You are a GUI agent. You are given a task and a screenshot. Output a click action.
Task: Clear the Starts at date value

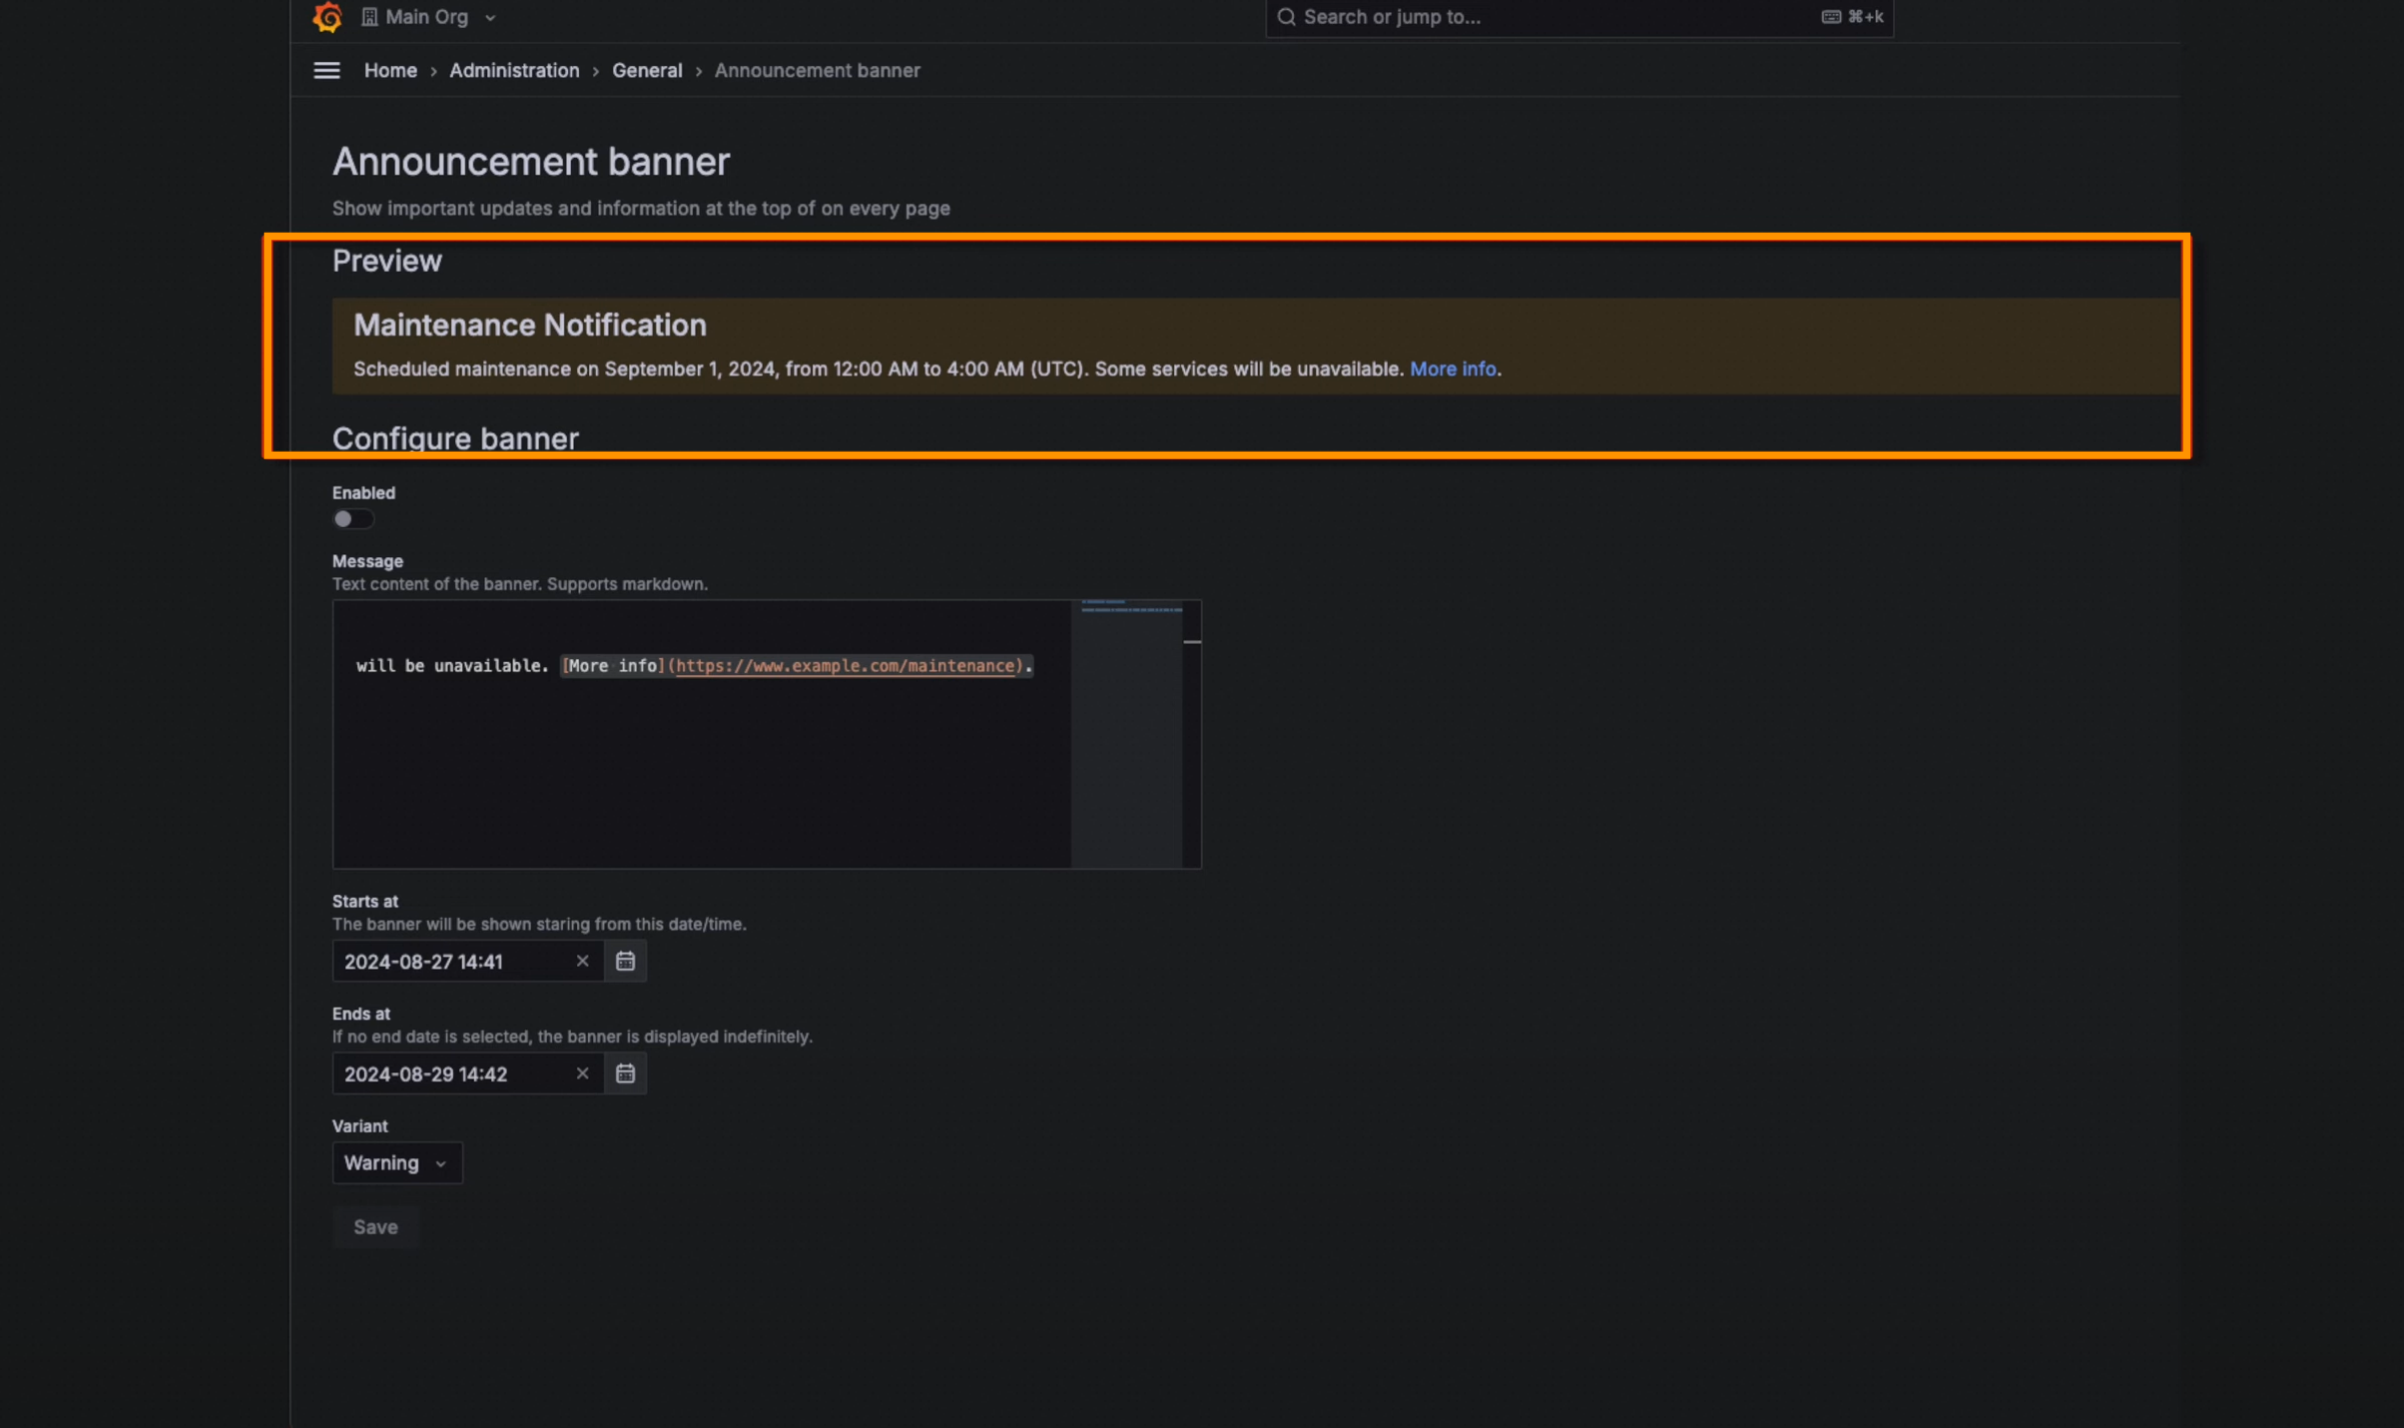pyautogui.click(x=582, y=961)
